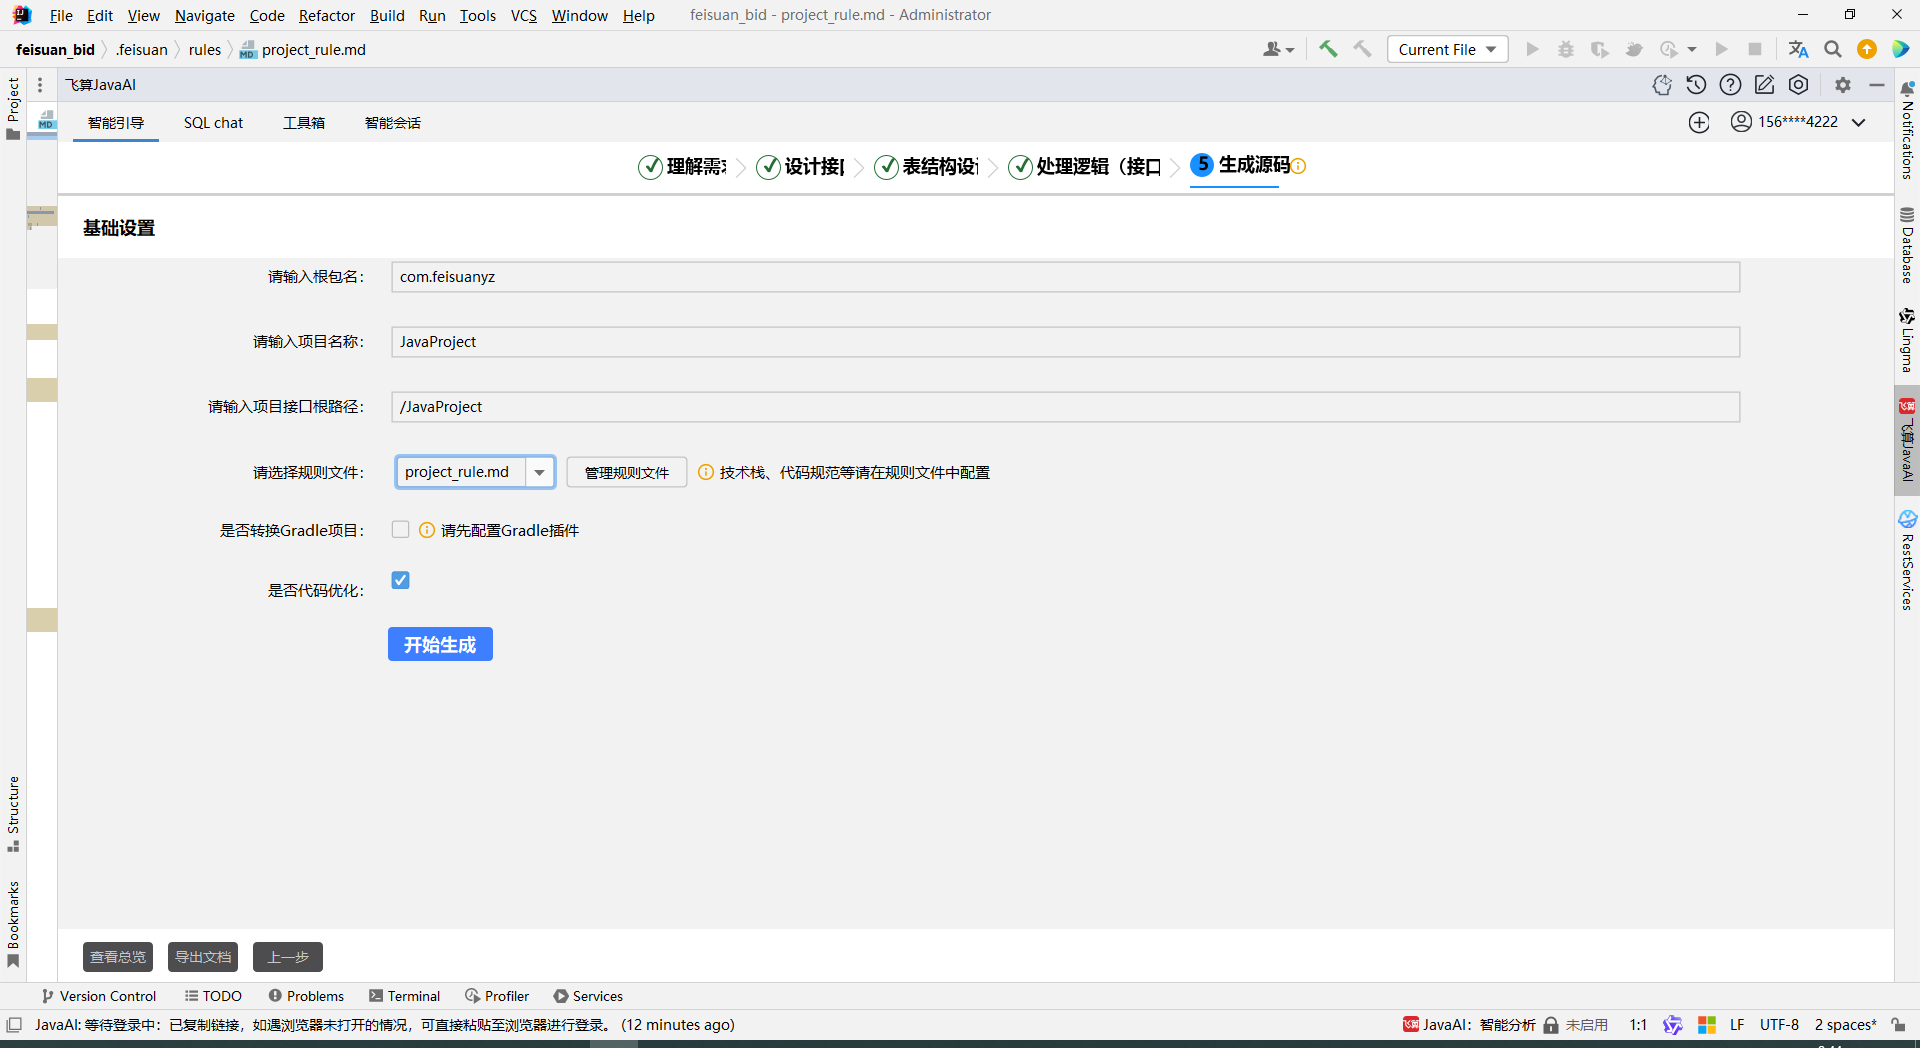The width and height of the screenshot is (1920, 1048).
Task: Click the 管理规则文件 button
Action: [627, 472]
